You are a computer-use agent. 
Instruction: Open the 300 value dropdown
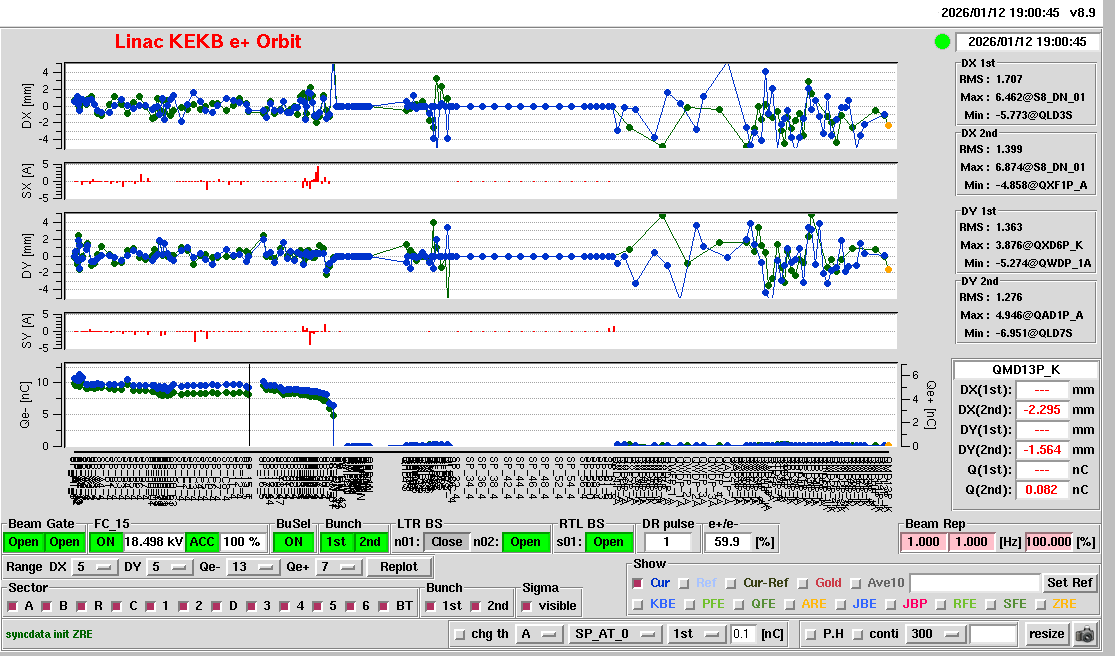click(x=934, y=634)
